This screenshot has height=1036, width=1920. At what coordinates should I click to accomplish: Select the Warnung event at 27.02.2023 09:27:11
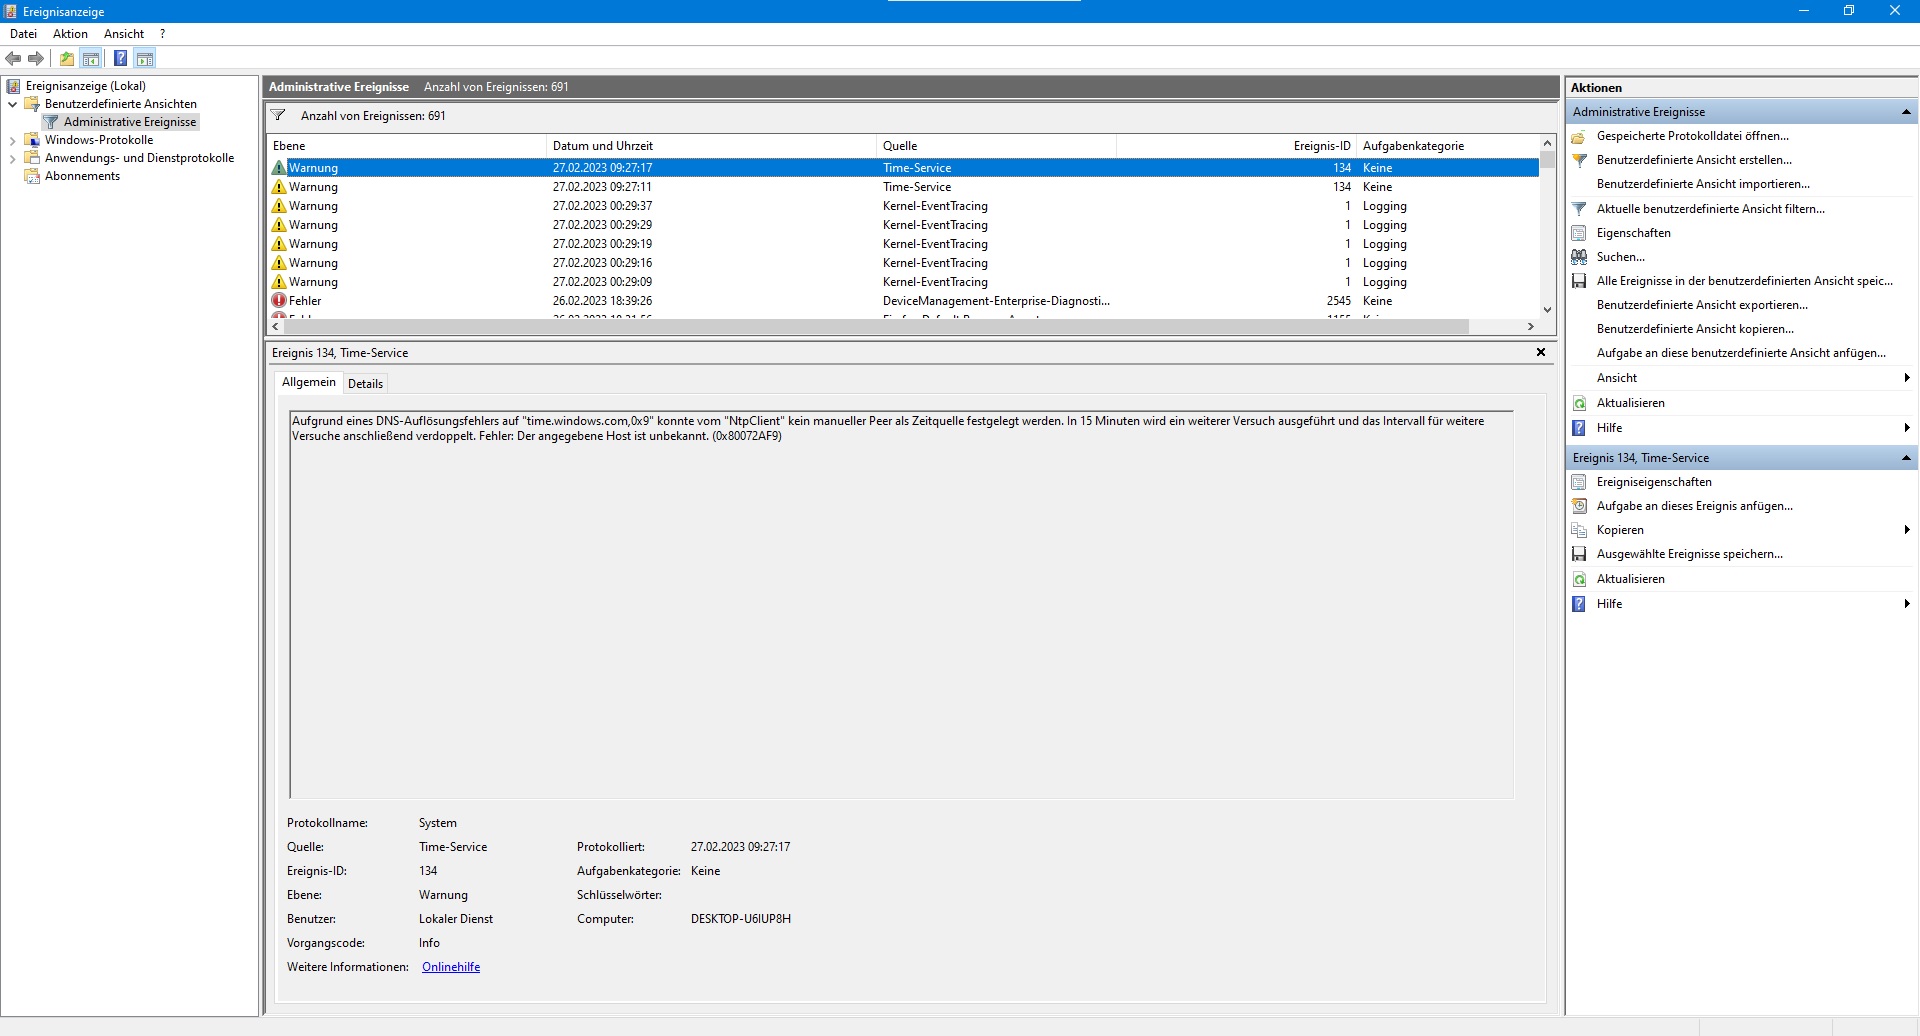[x=903, y=187]
